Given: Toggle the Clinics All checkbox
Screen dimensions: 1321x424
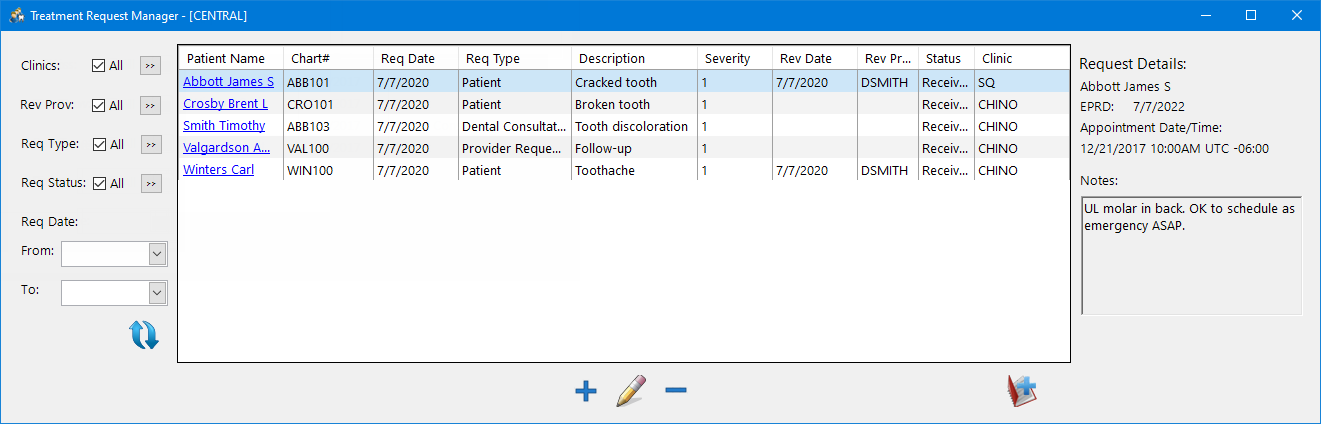Looking at the screenshot, I should [98, 66].
